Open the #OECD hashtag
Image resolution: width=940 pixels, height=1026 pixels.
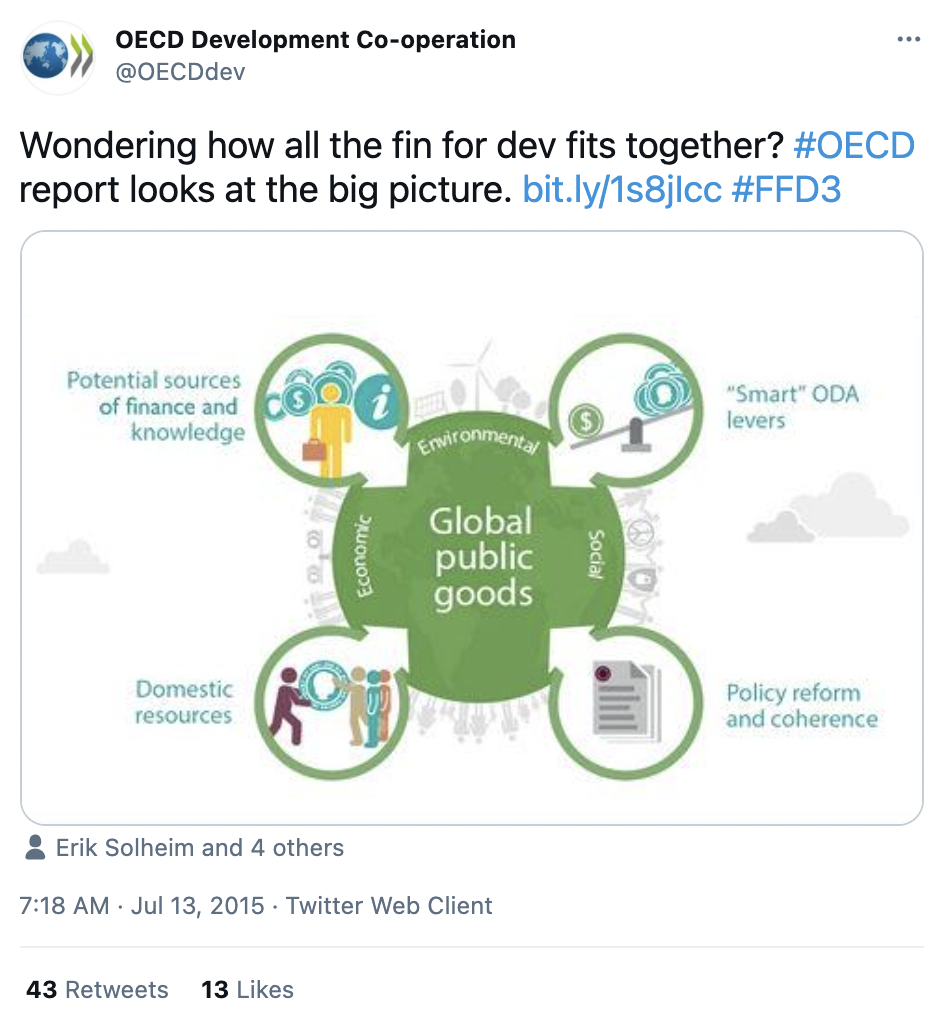click(854, 145)
